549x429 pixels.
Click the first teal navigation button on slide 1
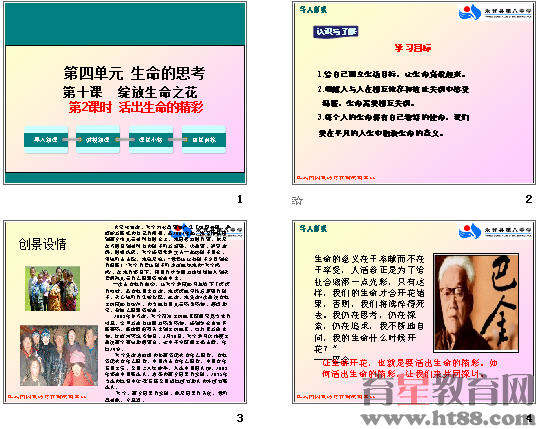(x=46, y=139)
